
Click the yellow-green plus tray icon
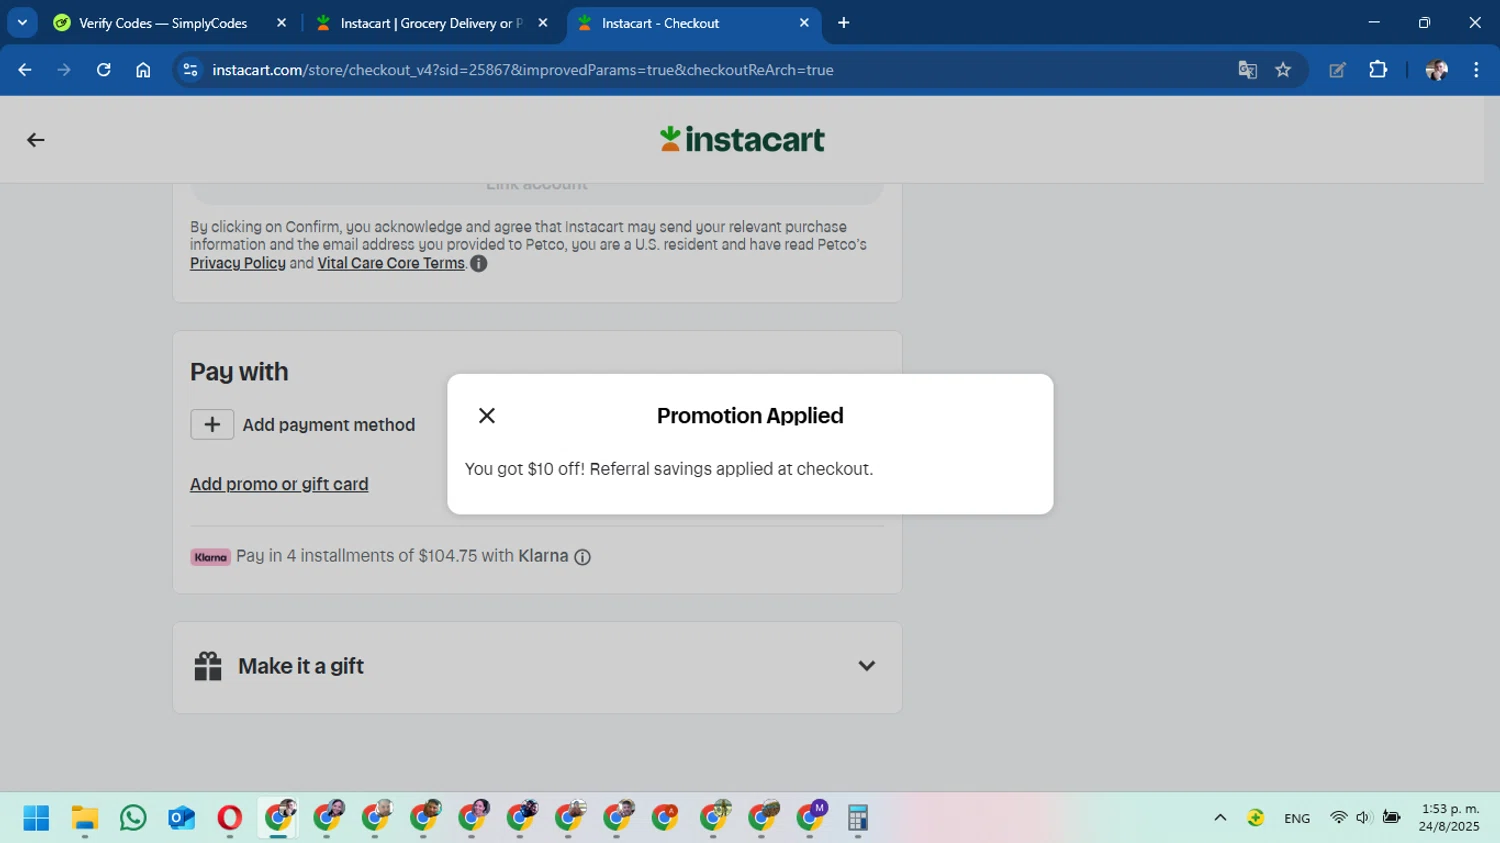[x=1256, y=818]
